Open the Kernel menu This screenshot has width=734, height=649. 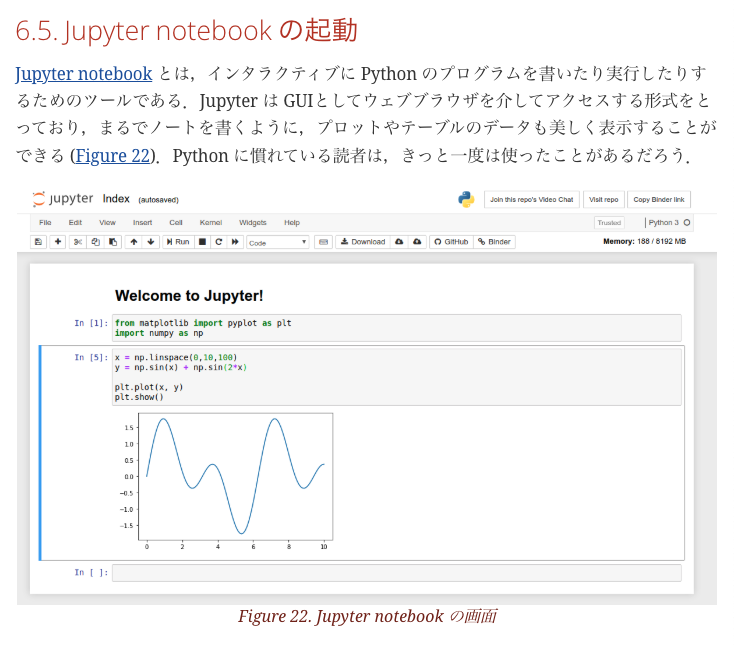(211, 223)
